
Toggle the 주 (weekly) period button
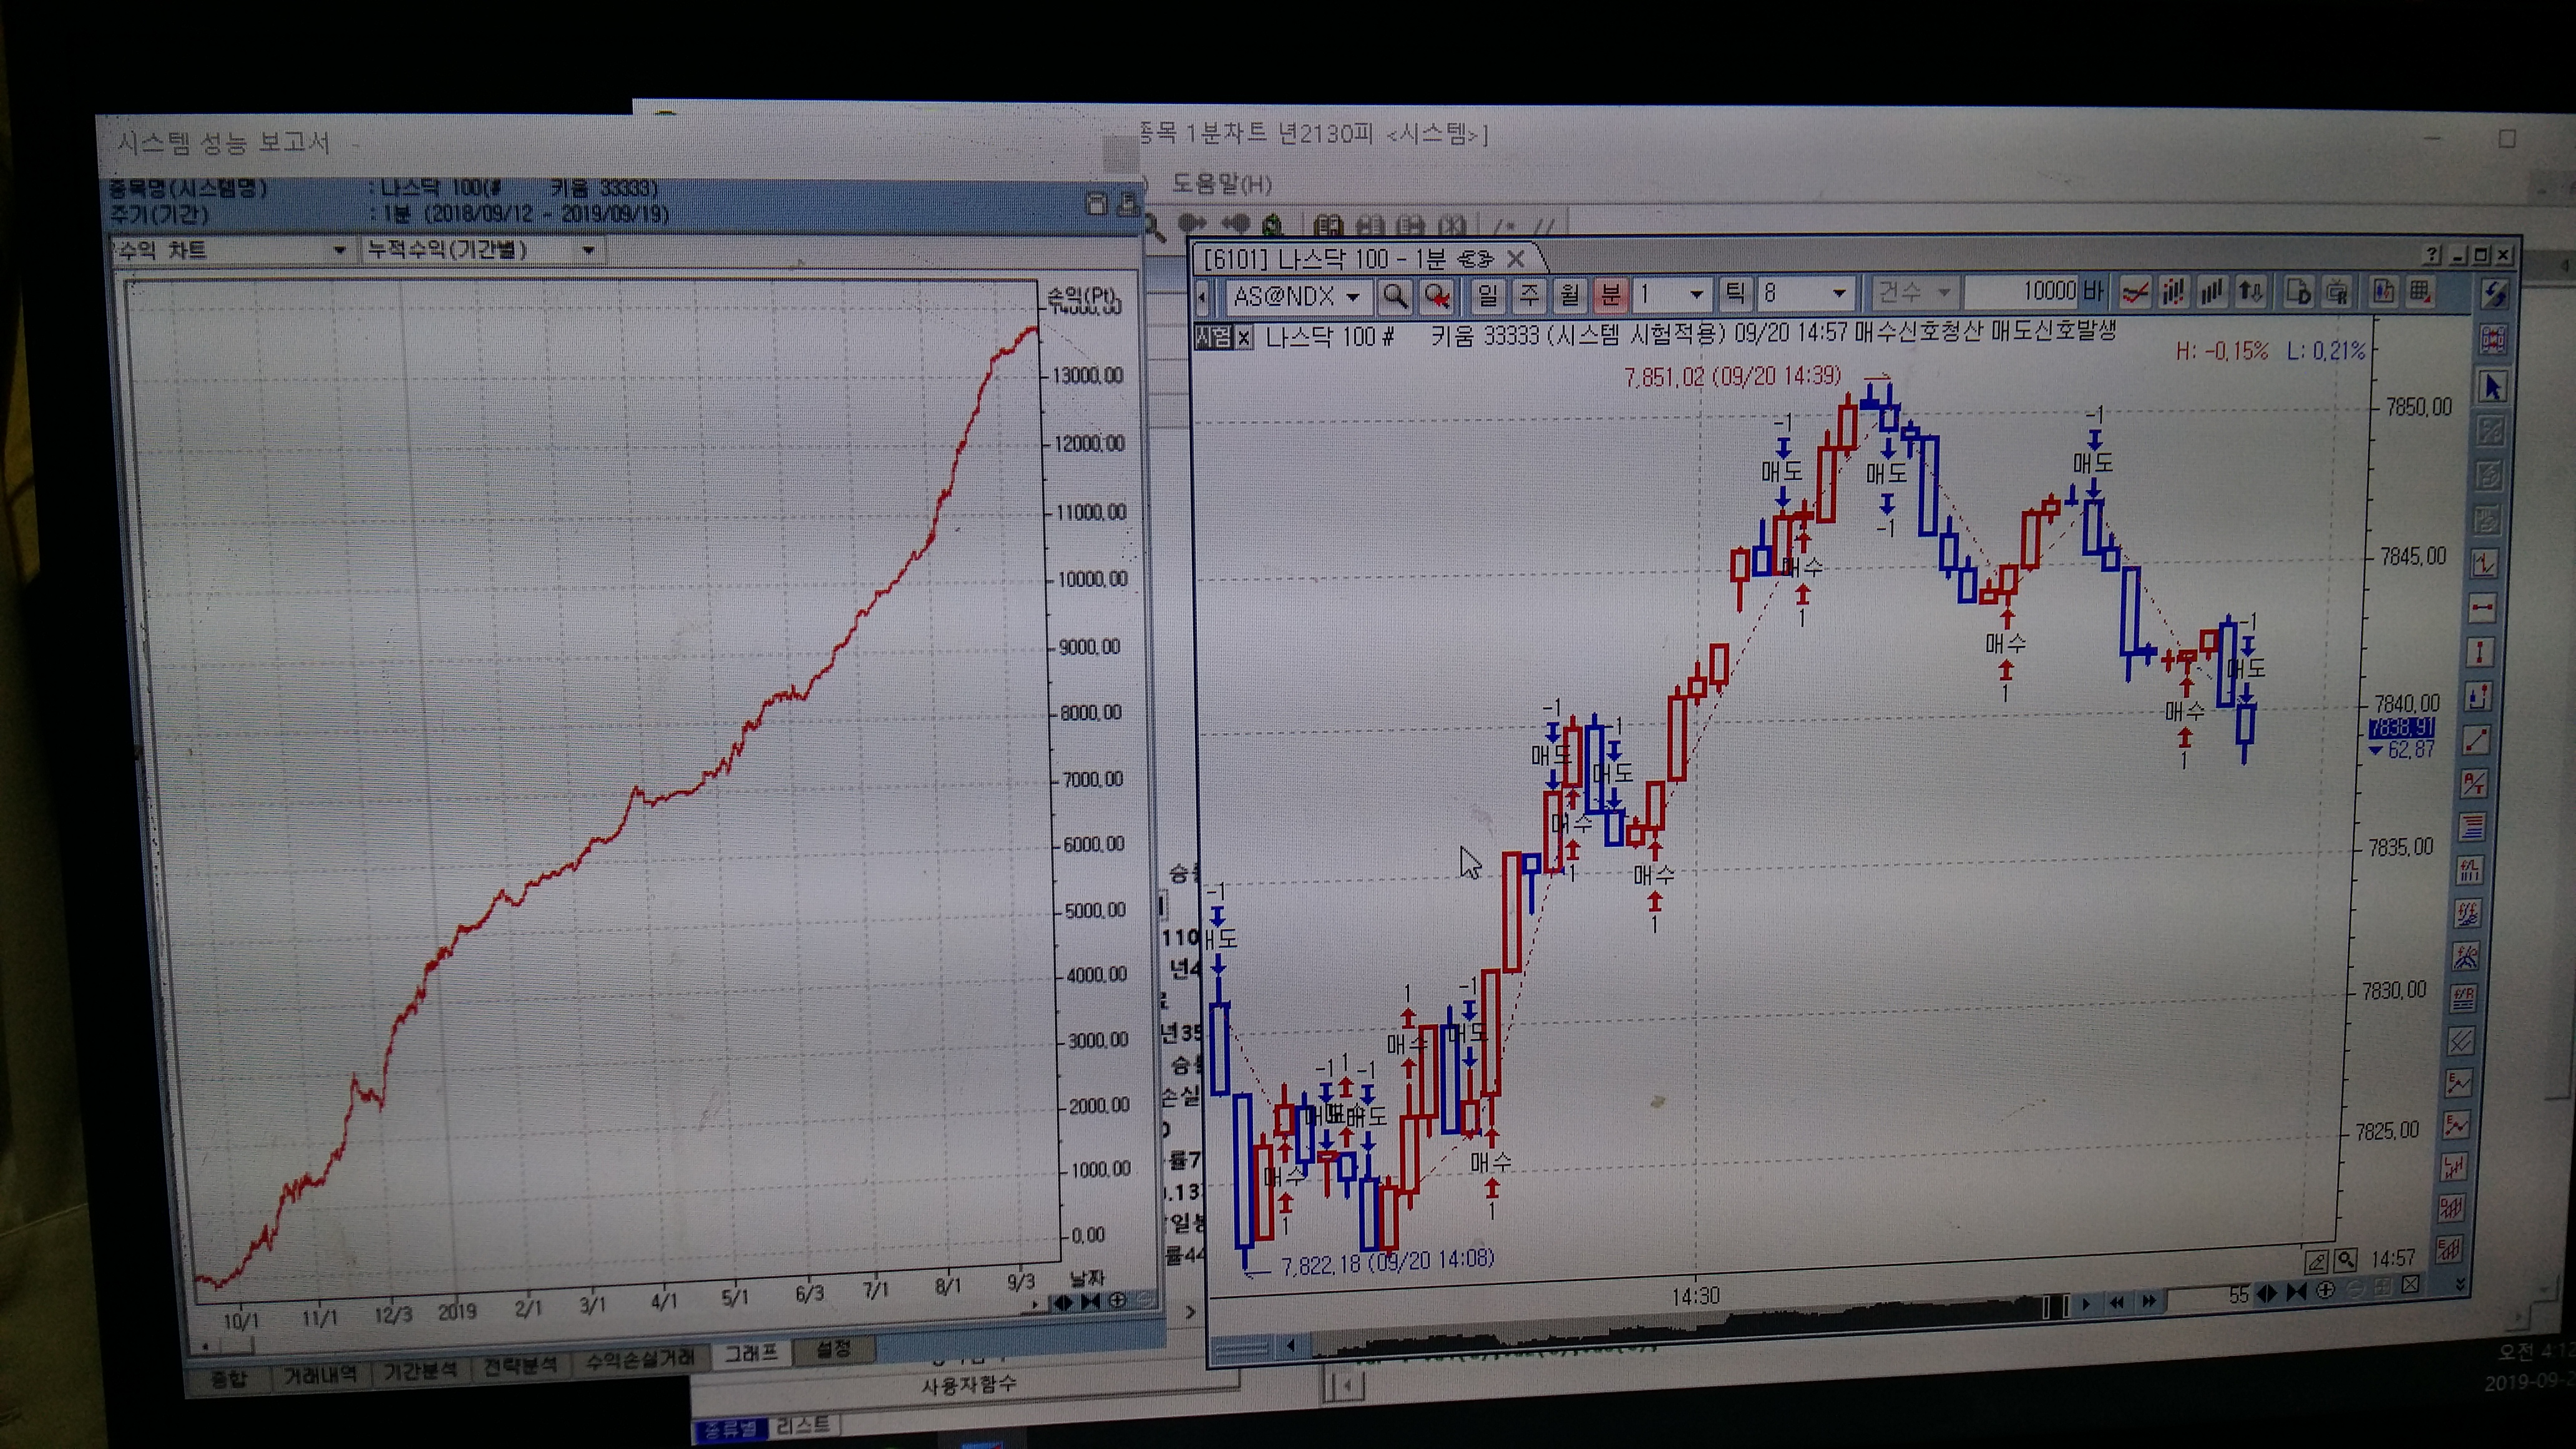[1529, 295]
